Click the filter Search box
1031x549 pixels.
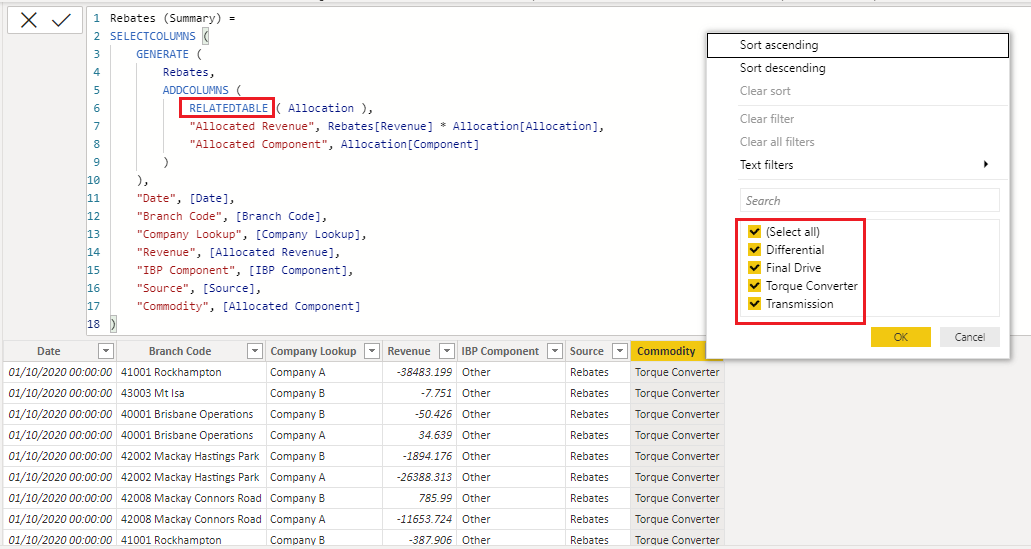click(x=869, y=201)
